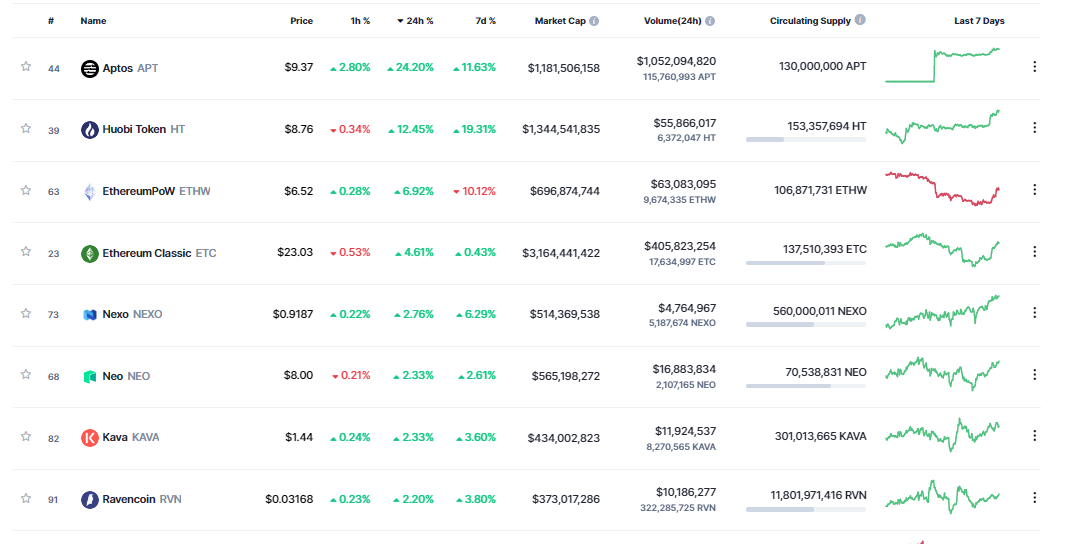Open the three-dot menu for Nexo
The width and height of the screenshot is (1066, 544).
pos(1034,313)
